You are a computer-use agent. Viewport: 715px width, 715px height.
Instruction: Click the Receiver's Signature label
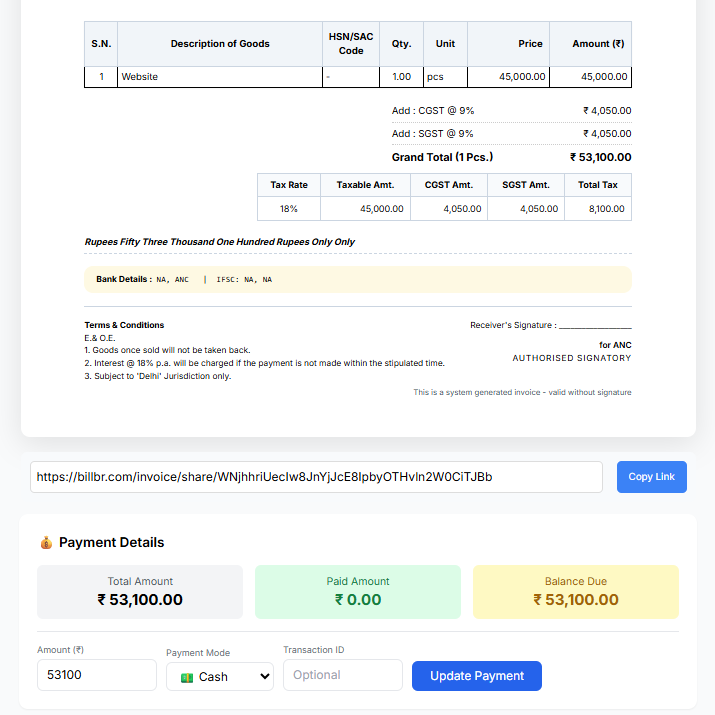click(513, 325)
